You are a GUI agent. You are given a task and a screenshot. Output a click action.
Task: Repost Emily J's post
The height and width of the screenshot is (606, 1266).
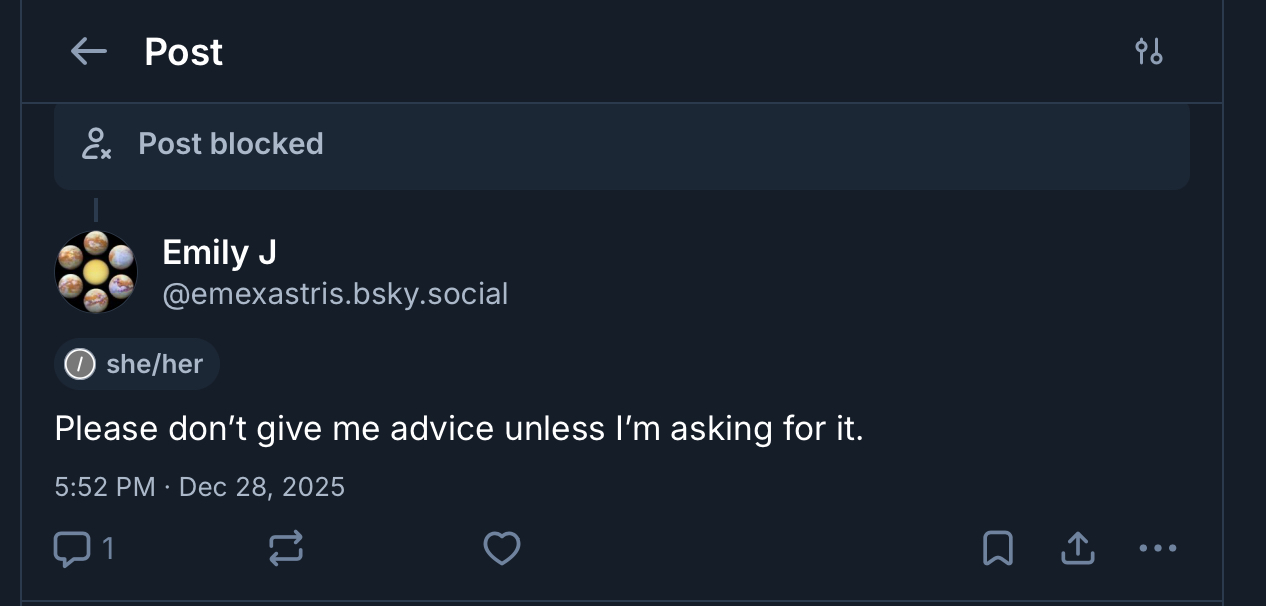pos(286,548)
